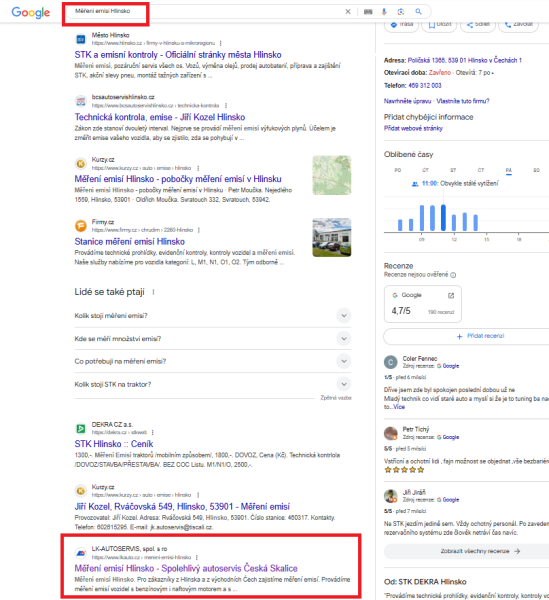
Task: Click Přidat webové stránky link
Action: (x=413, y=128)
